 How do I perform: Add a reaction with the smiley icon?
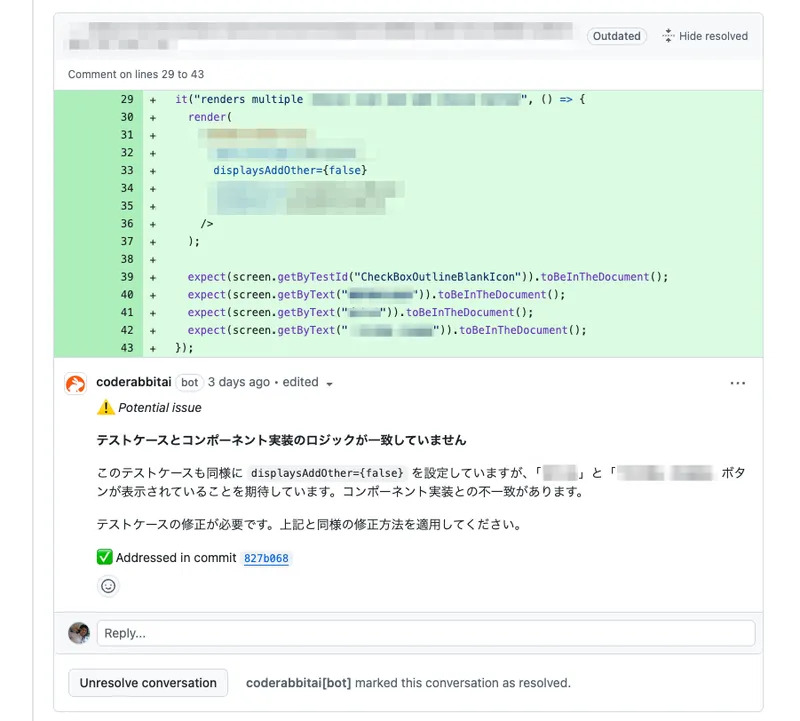tap(107, 586)
